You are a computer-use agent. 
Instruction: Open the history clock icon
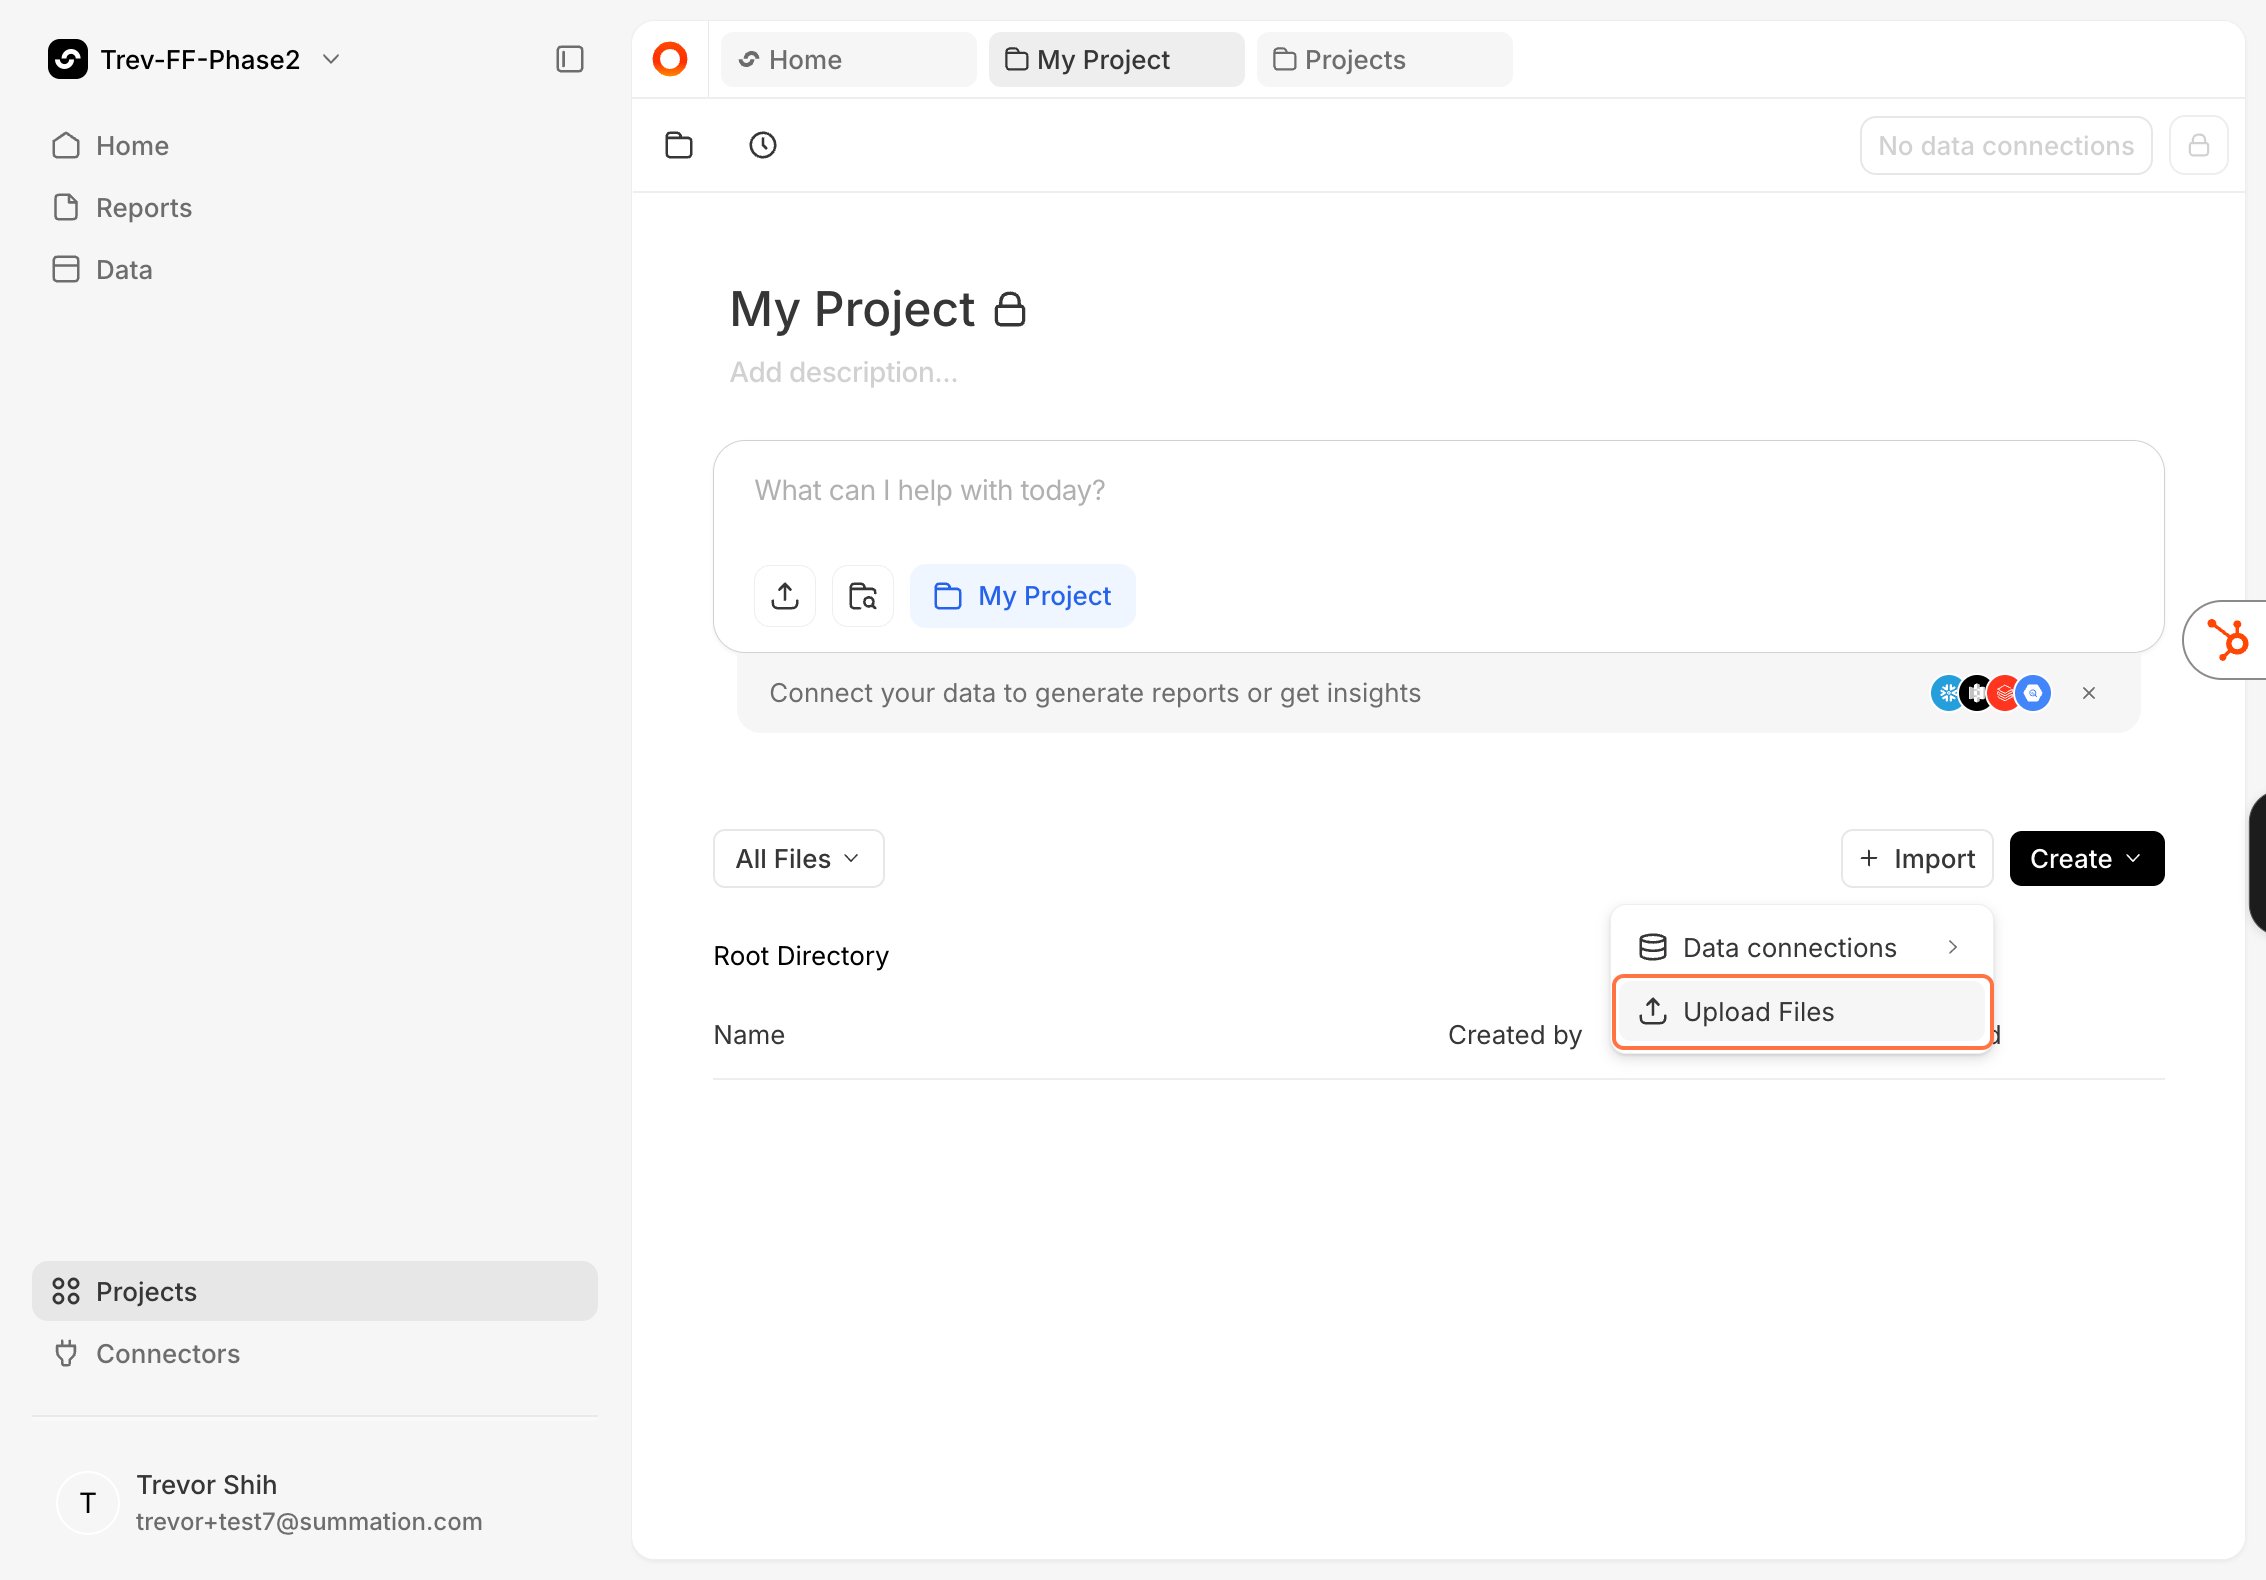tap(763, 145)
